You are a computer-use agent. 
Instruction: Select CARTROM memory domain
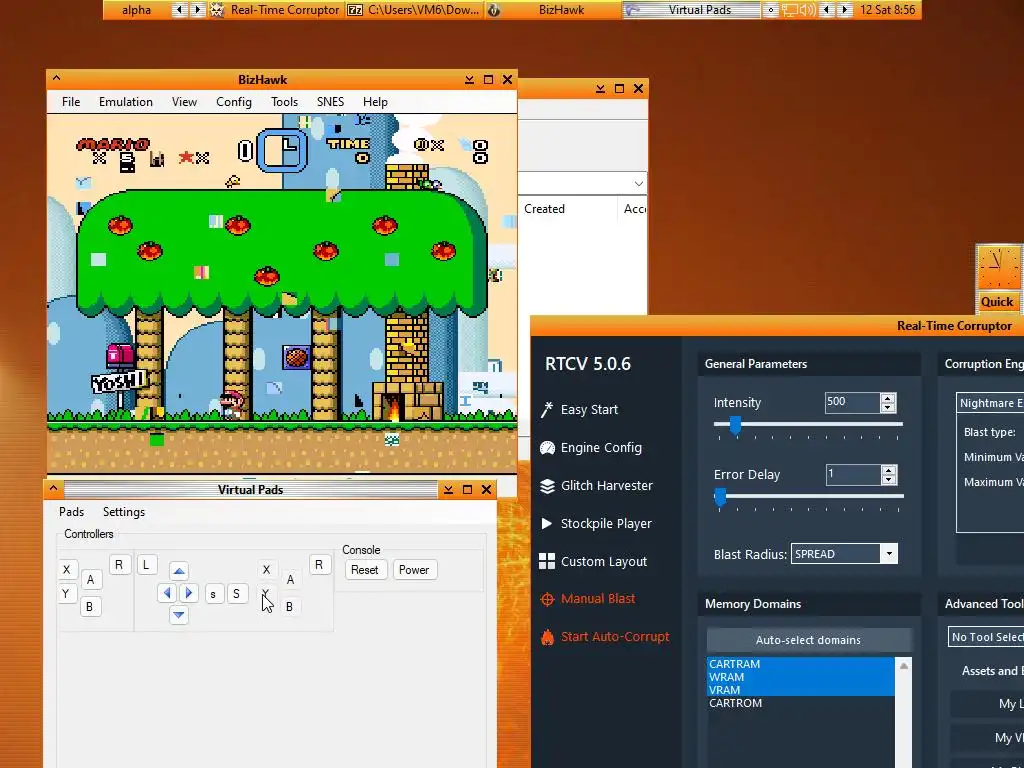(x=801, y=703)
